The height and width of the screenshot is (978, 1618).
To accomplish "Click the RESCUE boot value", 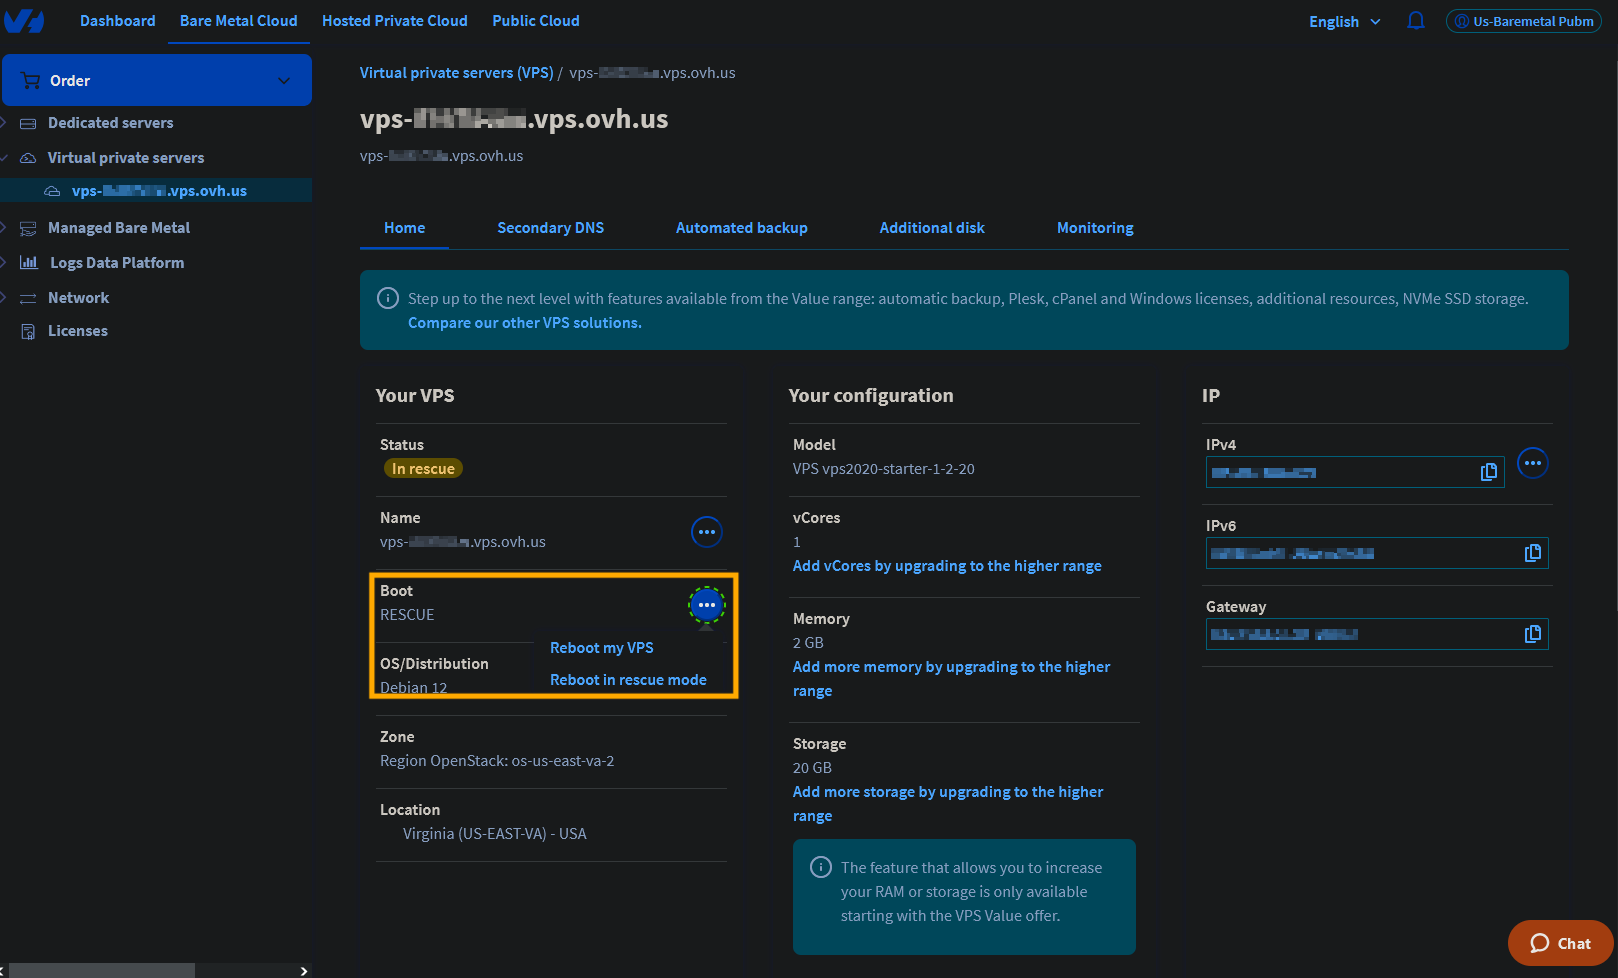I will tap(407, 615).
